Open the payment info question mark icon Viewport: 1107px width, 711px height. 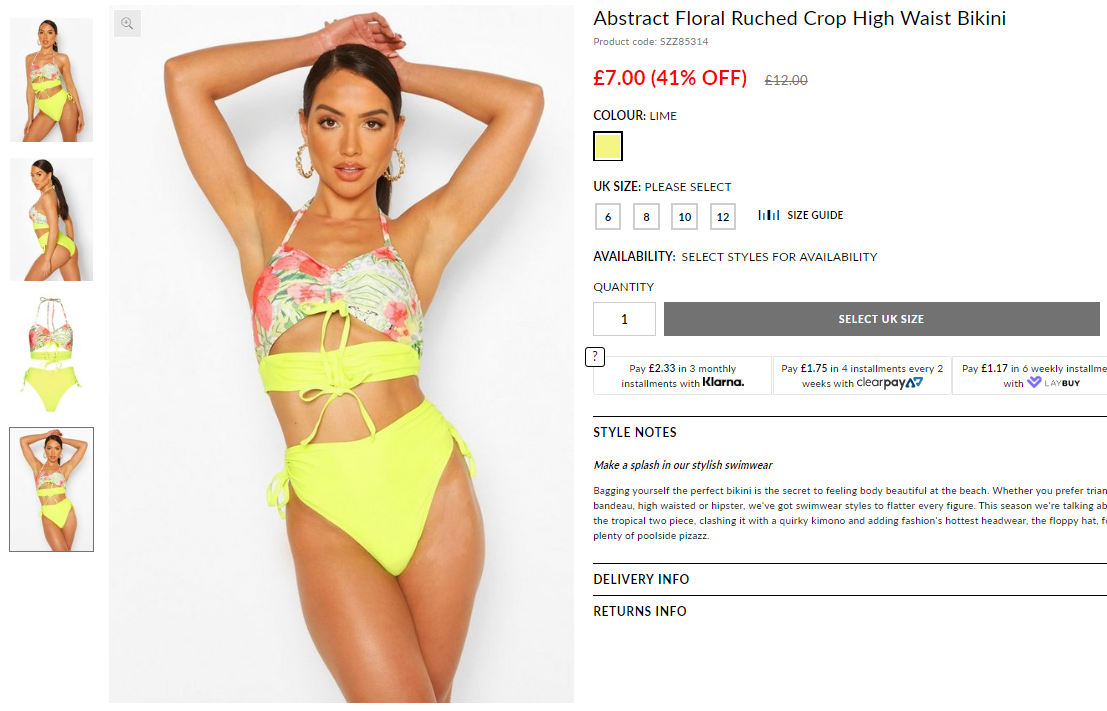tap(595, 357)
